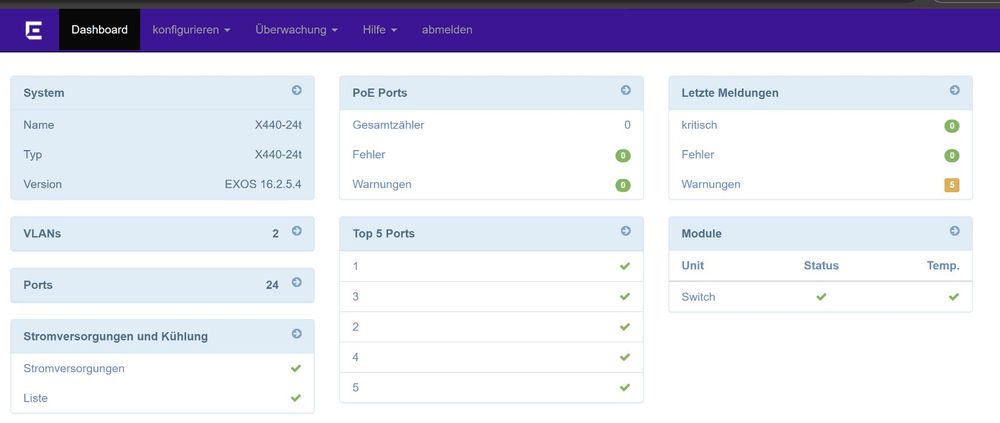1000x423 pixels.
Task: Select port 3 in Top 5 Ports
Action: coord(491,297)
